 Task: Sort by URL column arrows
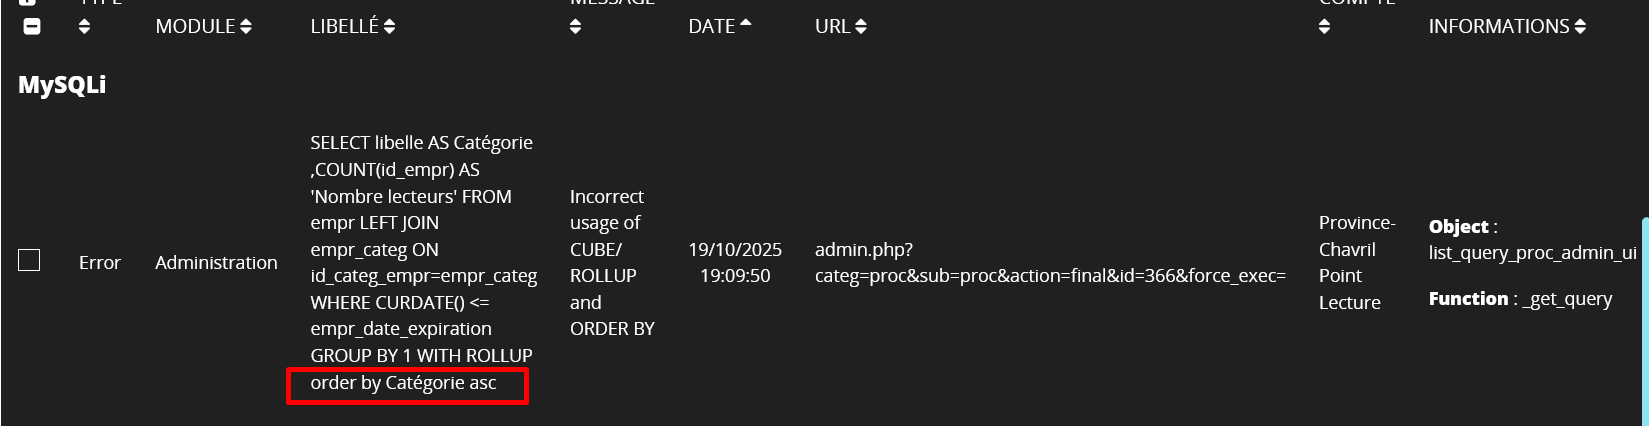tap(861, 27)
